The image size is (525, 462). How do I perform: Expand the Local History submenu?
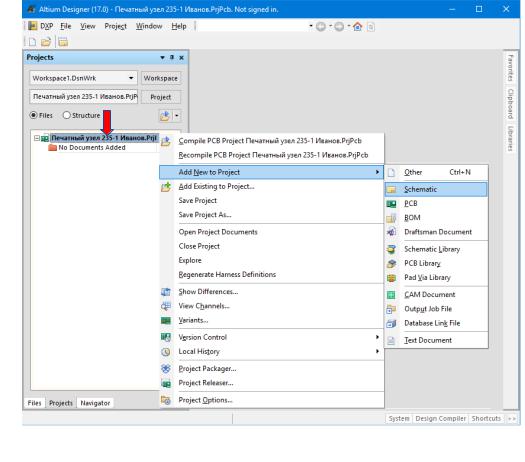point(377,352)
